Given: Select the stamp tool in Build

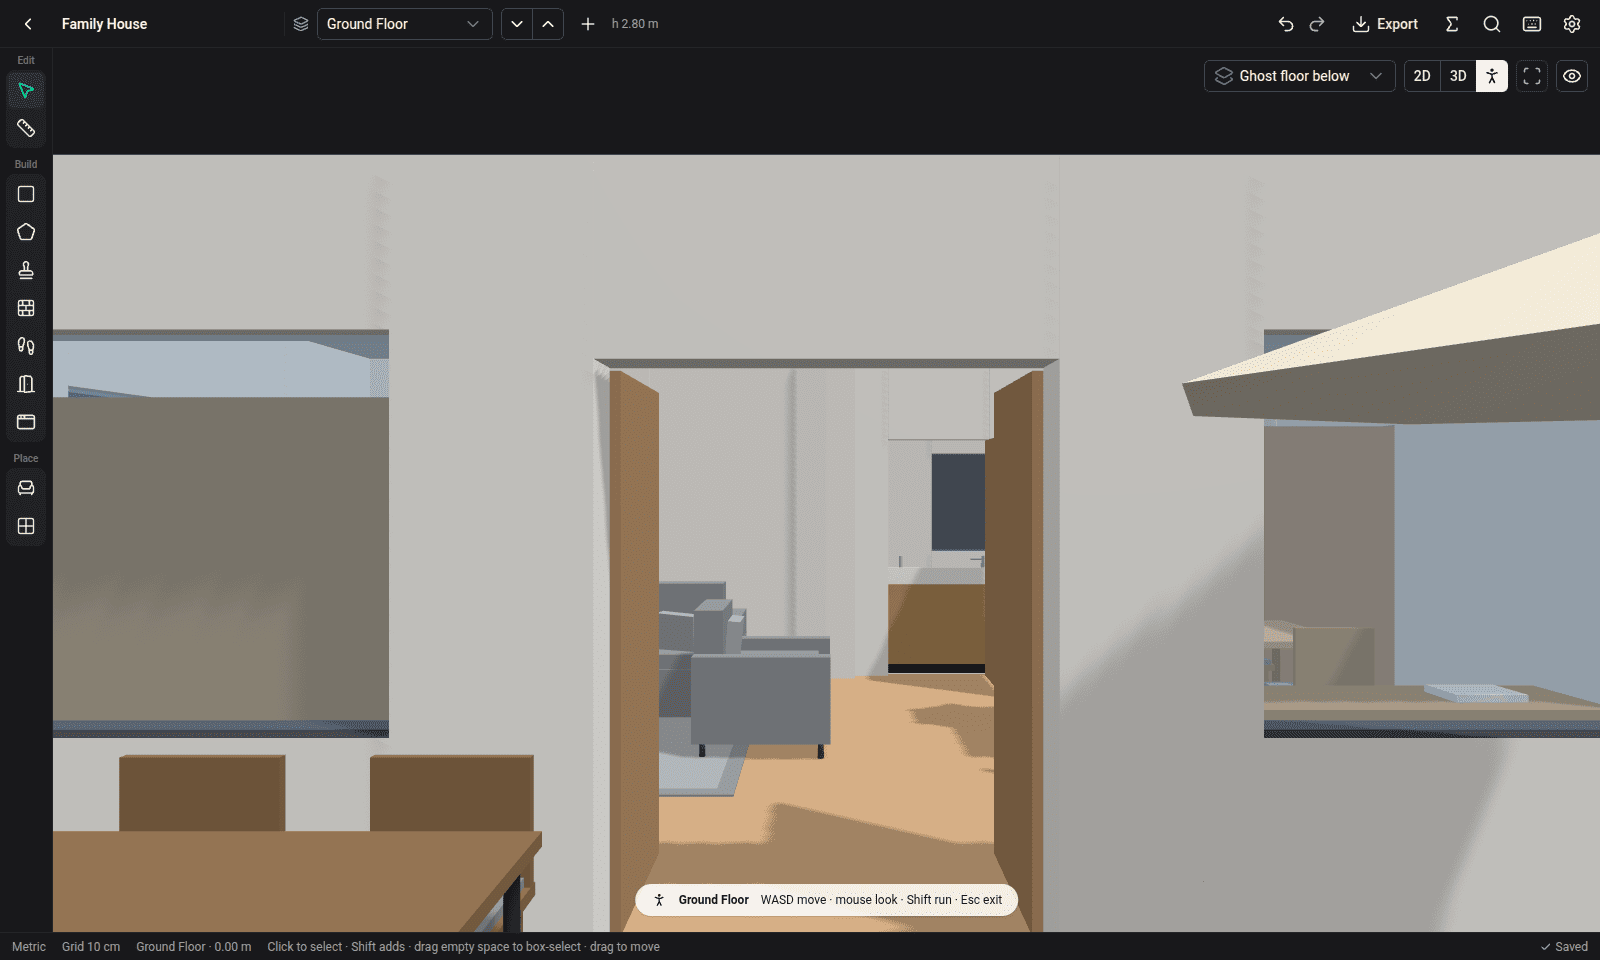Looking at the screenshot, I should click(26, 270).
